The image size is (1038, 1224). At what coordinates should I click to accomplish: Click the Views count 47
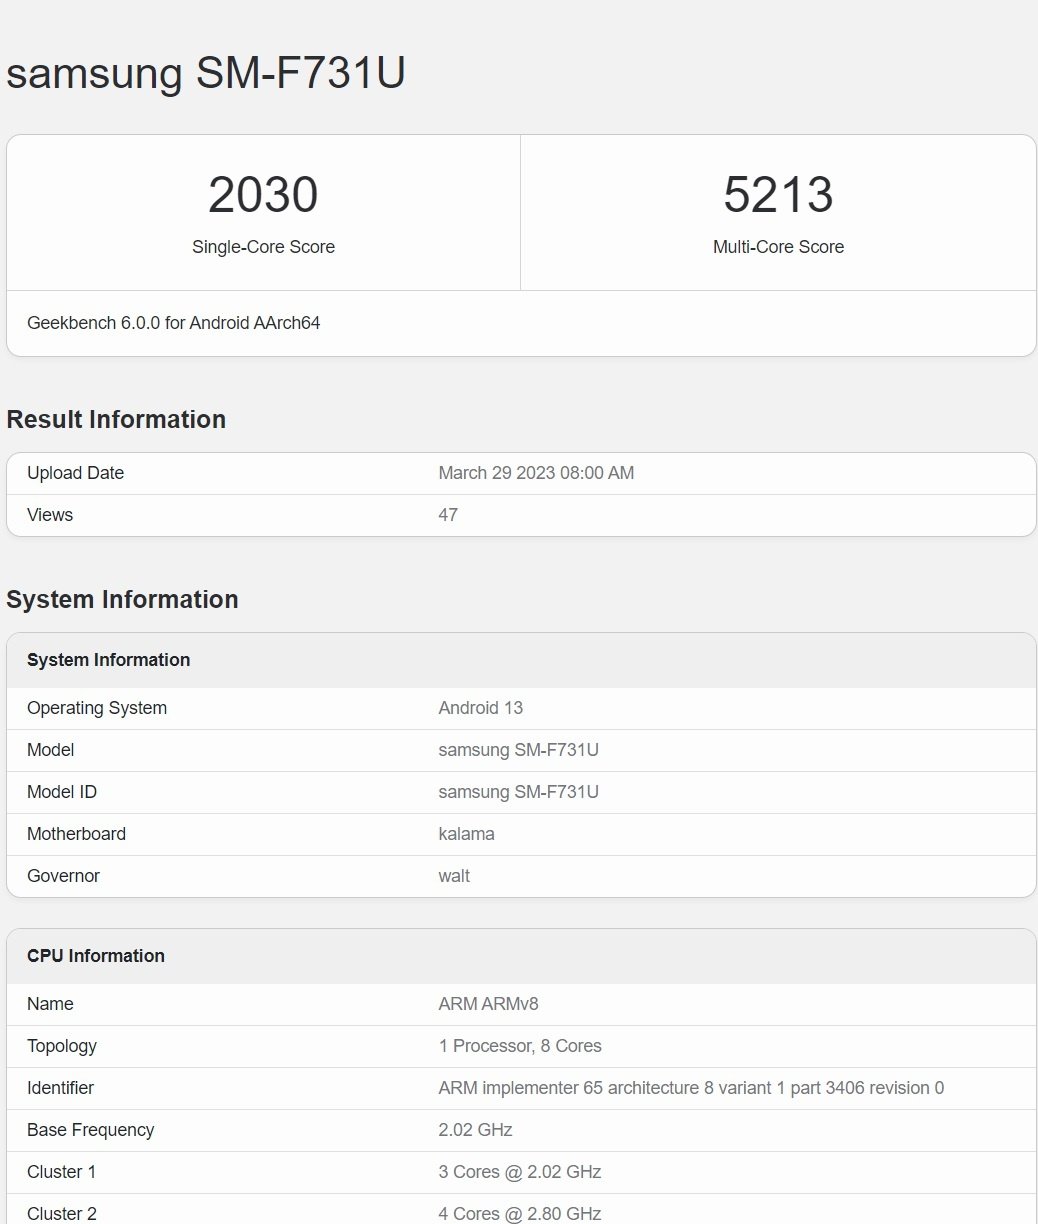(x=448, y=515)
